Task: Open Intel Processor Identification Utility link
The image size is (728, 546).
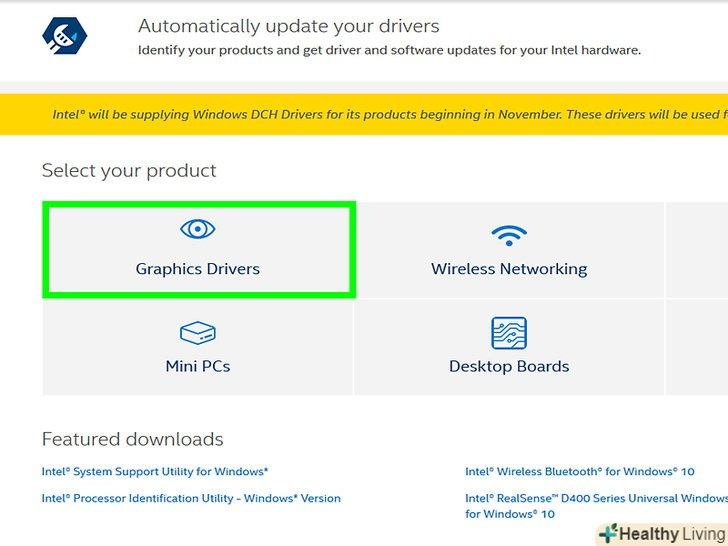Action: tap(191, 498)
